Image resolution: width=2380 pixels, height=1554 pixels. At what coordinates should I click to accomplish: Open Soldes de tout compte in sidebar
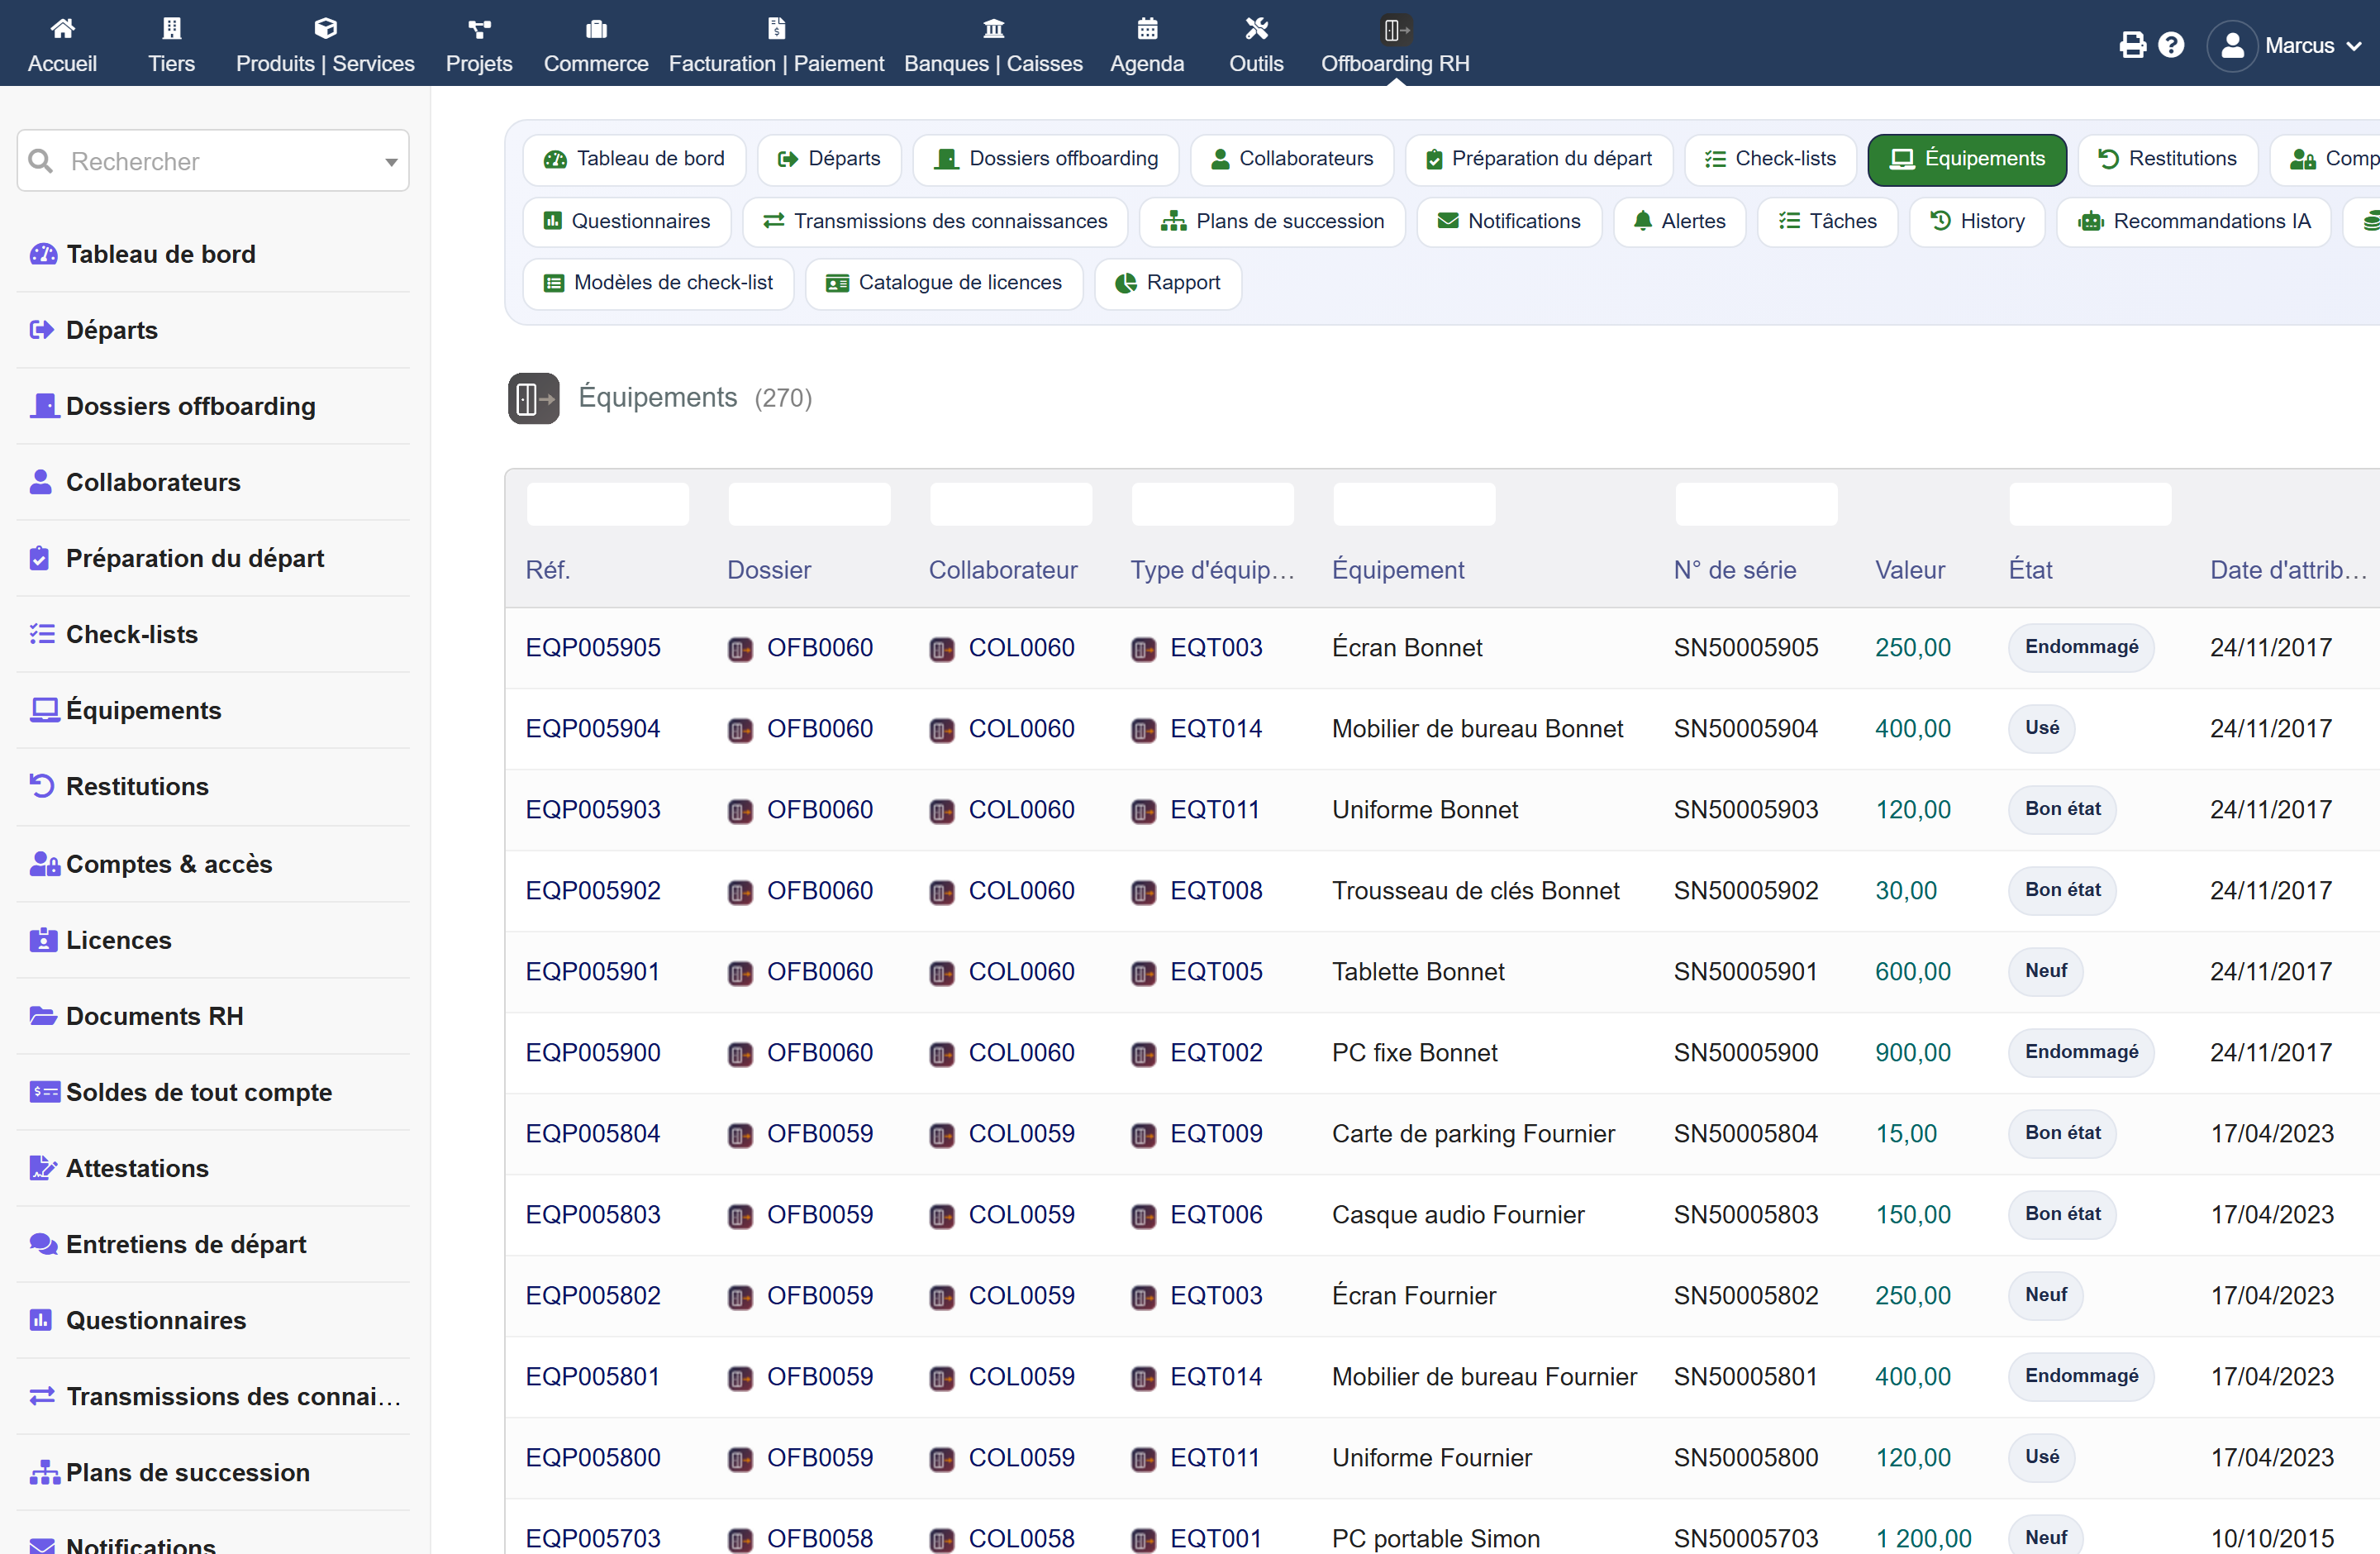click(x=199, y=1092)
